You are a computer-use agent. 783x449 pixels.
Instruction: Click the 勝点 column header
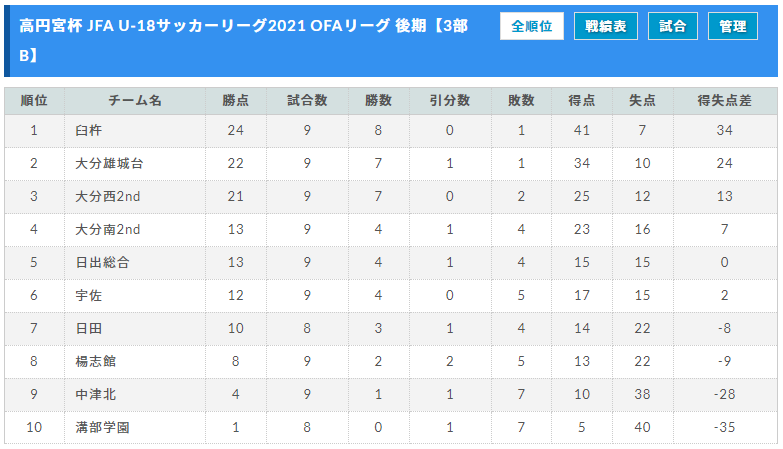coord(236,100)
